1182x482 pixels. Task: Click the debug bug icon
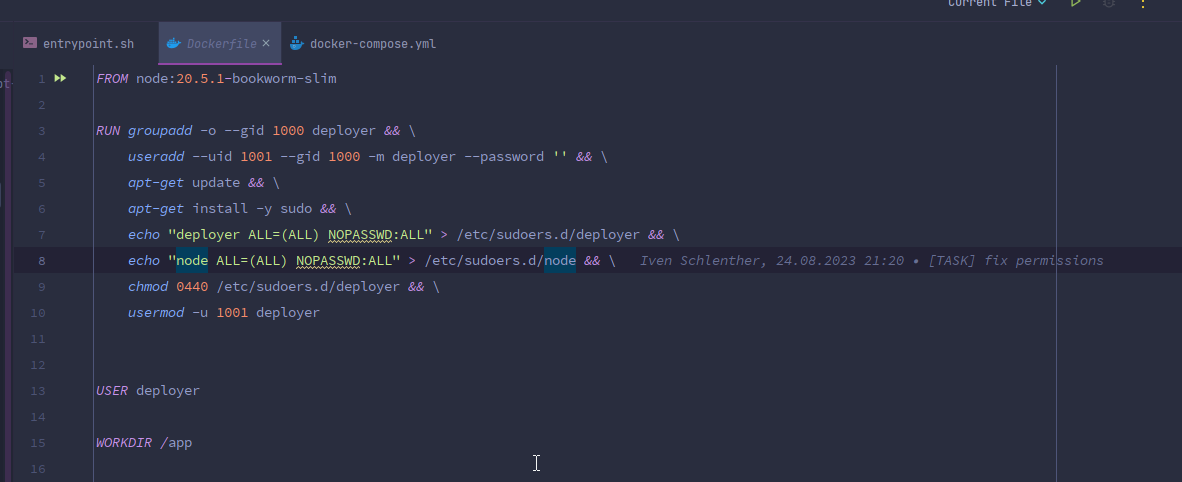coord(1109,4)
